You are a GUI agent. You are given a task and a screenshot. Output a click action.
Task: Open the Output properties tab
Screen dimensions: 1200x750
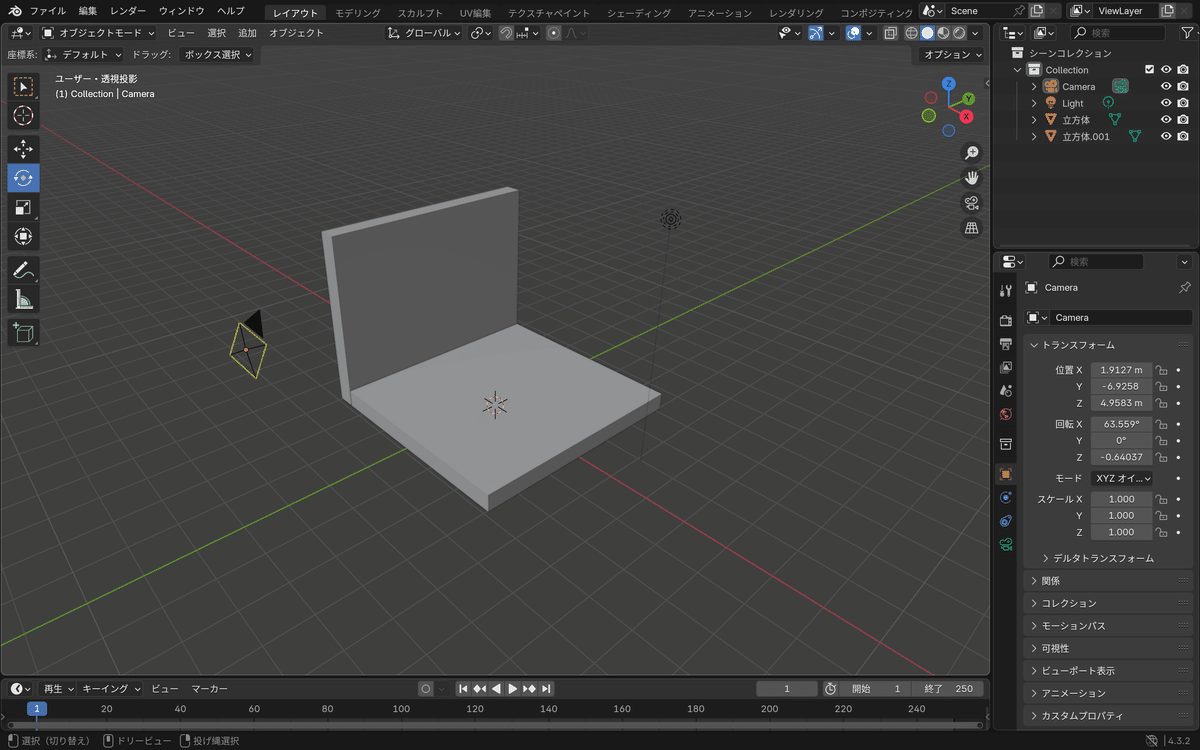point(1006,344)
